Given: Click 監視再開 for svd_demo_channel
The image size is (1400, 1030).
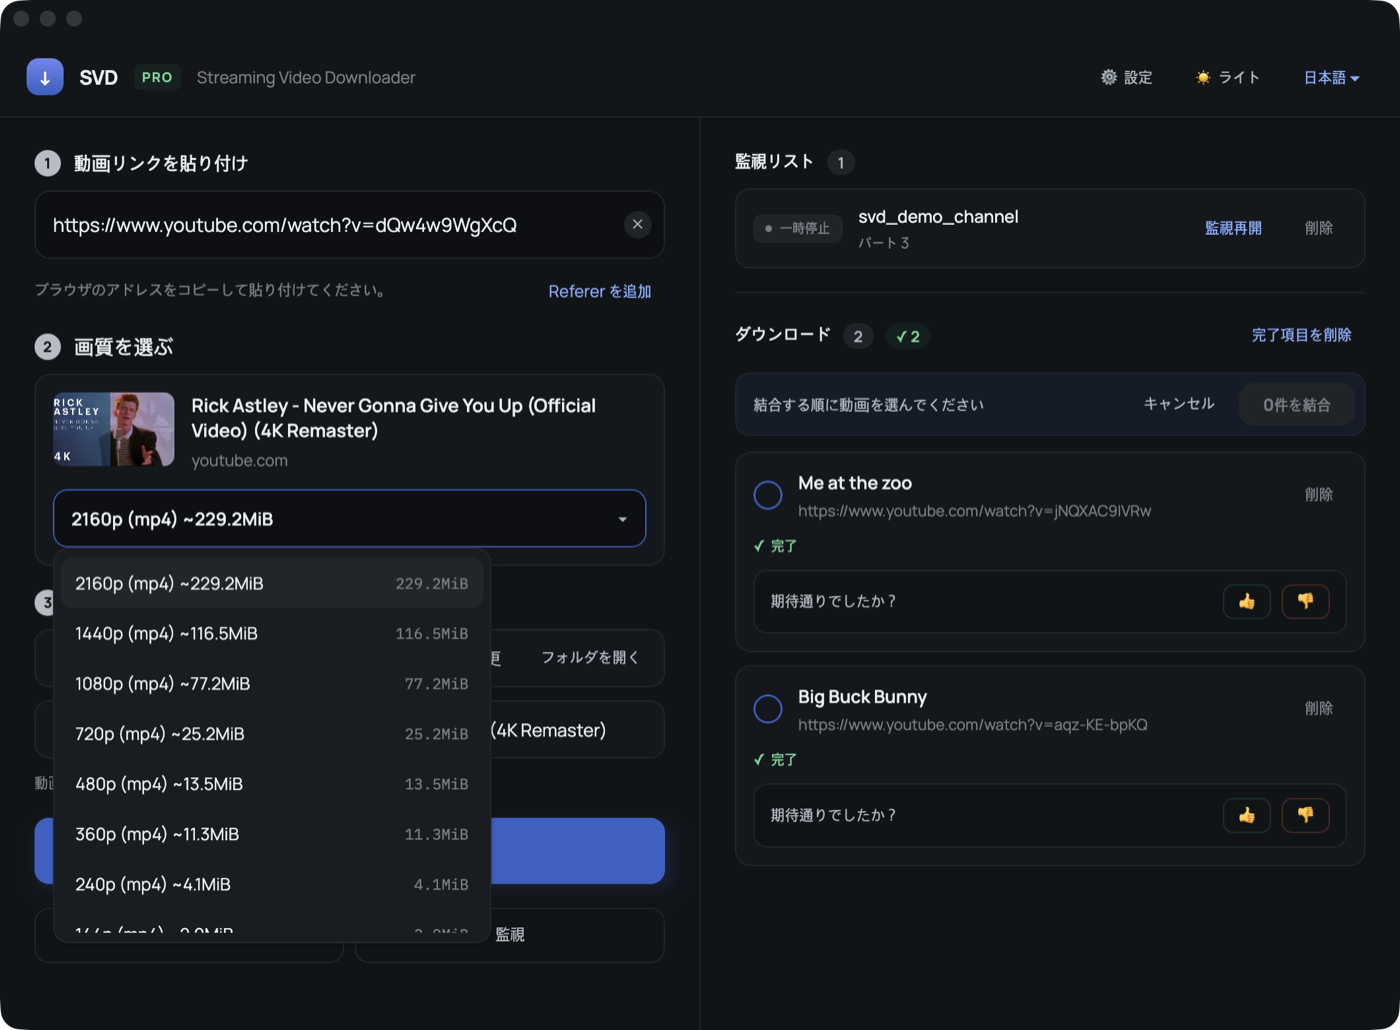Looking at the screenshot, I should [1233, 228].
